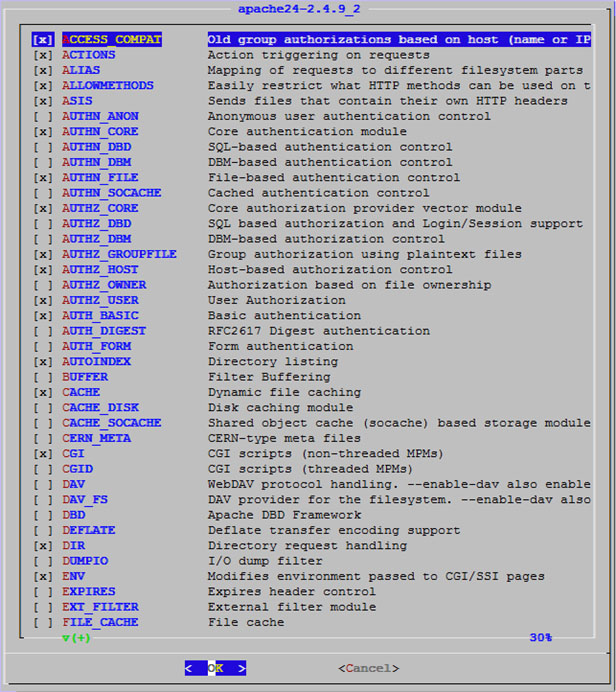Enable the DAV_FS checkbox
The height and width of the screenshot is (692, 616).
click(43, 500)
